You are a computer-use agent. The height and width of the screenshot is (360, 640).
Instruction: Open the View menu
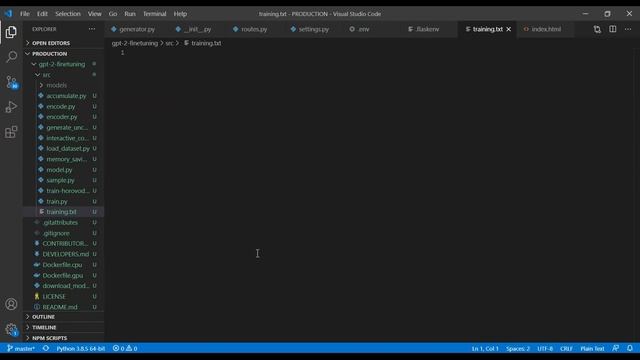coord(95,14)
